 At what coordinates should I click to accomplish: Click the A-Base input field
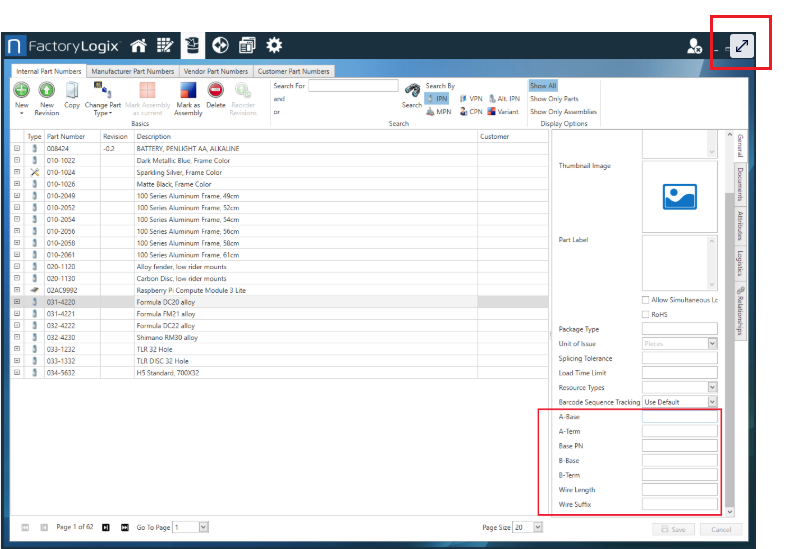(680, 417)
